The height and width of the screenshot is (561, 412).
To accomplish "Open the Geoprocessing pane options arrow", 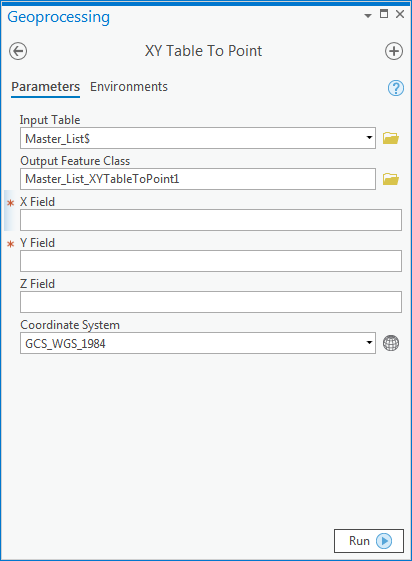I will [x=368, y=16].
